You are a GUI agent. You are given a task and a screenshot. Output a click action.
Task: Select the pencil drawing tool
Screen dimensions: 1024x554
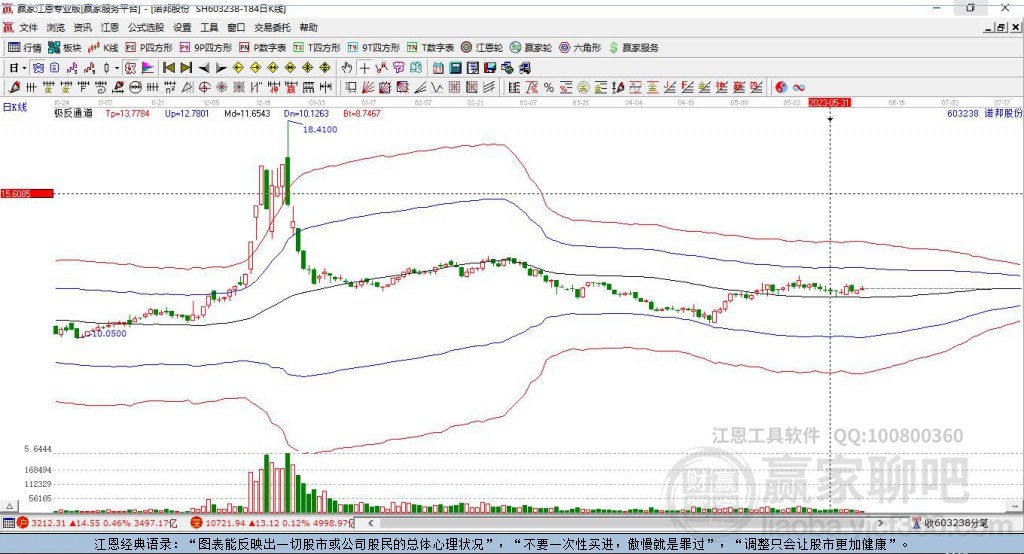click(x=14, y=87)
